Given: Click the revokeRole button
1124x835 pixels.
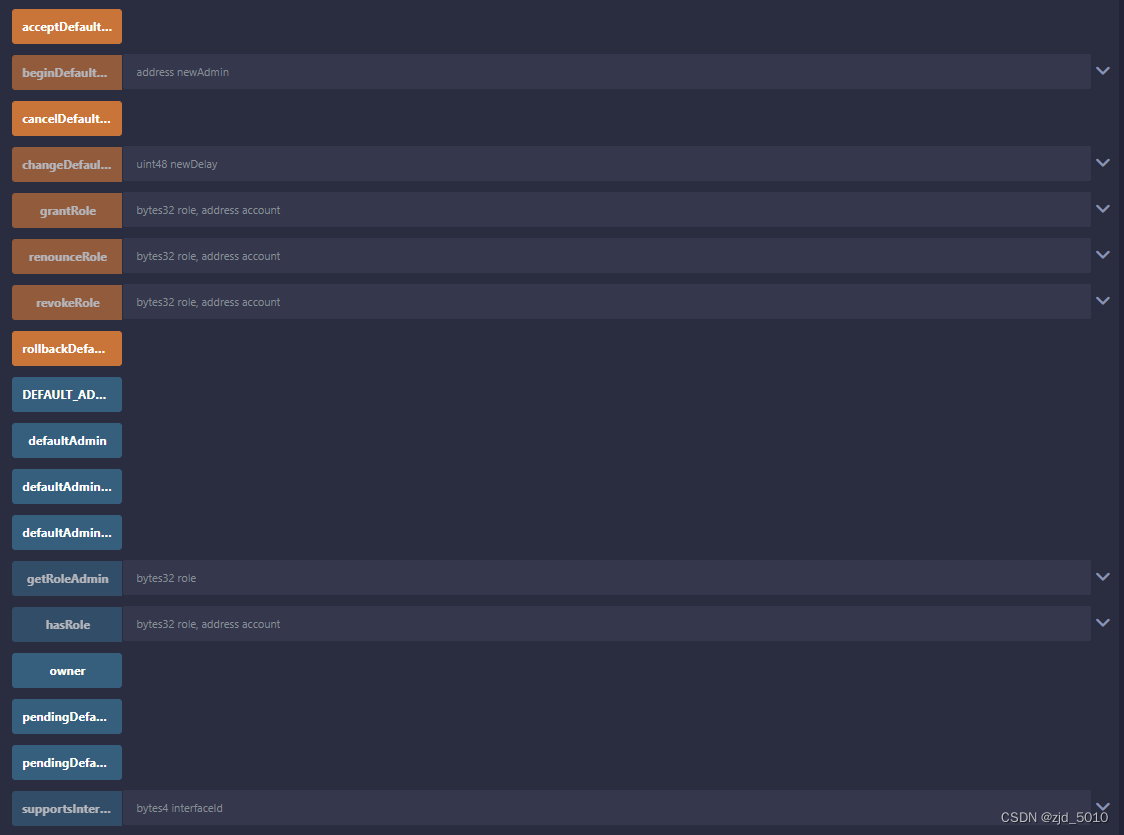Looking at the screenshot, I should pos(67,302).
